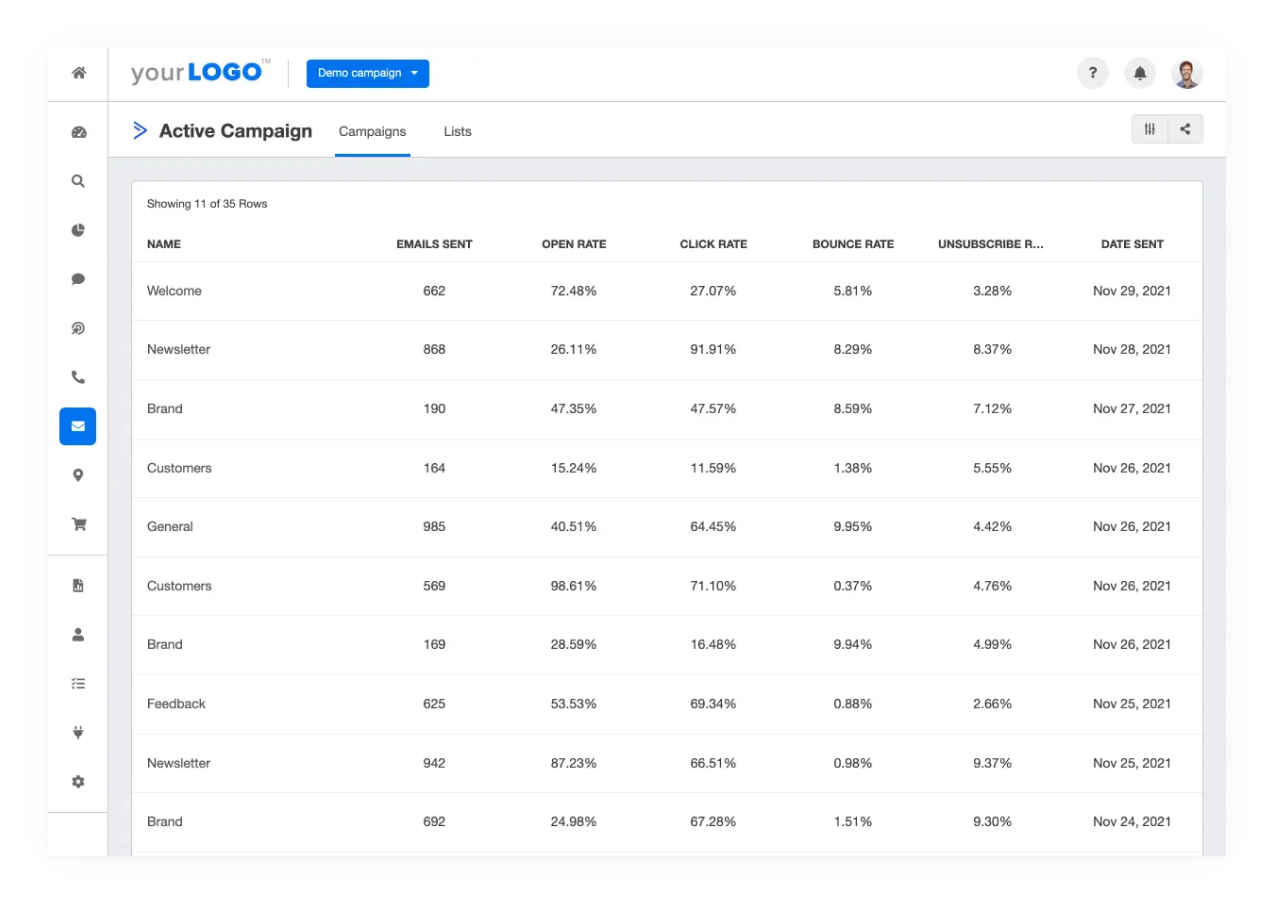Open the reports document icon
The height and width of the screenshot is (904, 1274).
click(x=78, y=585)
